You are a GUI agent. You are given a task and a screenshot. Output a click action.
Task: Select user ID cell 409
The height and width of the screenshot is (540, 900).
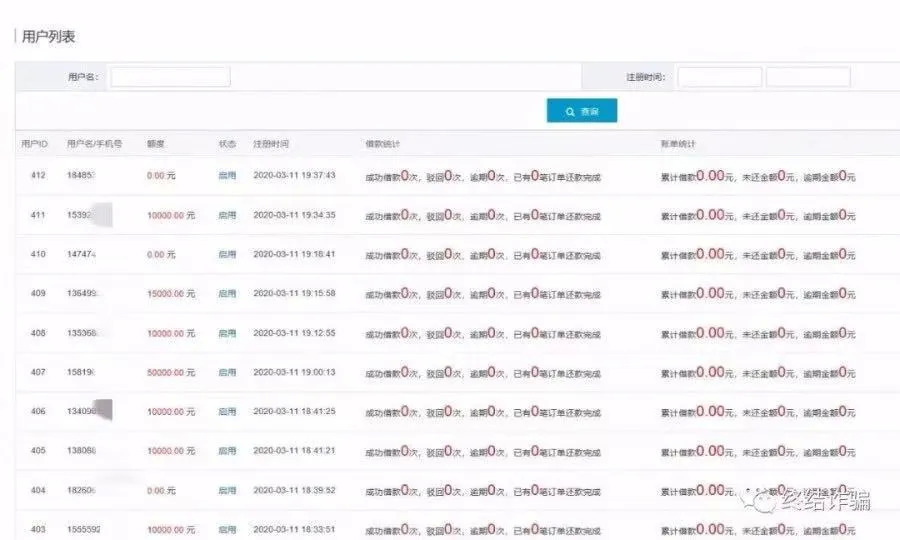tap(38, 293)
